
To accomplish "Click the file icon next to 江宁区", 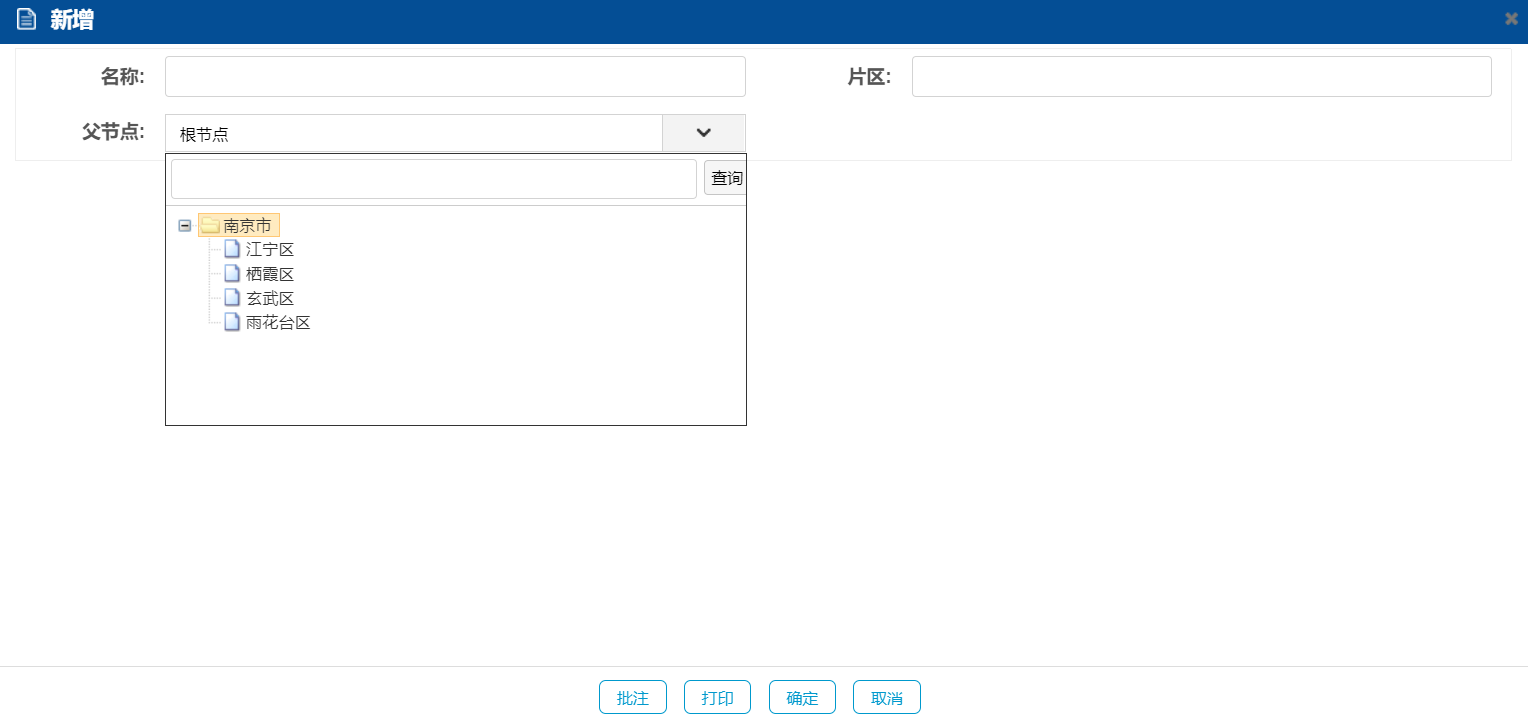I will (x=232, y=250).
